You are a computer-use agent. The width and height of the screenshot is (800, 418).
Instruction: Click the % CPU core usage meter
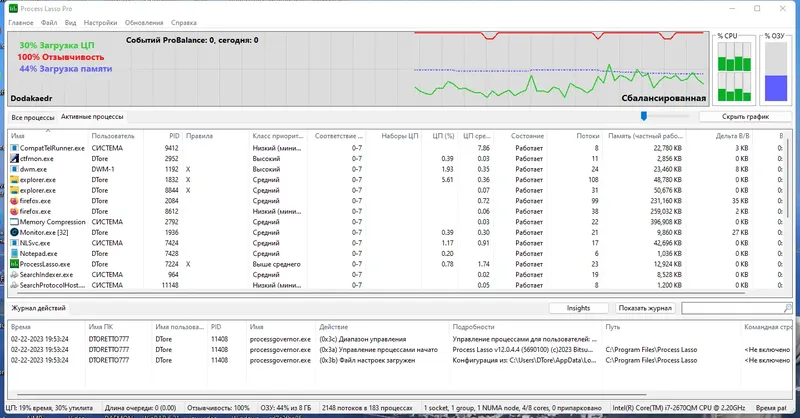point(734,71)
